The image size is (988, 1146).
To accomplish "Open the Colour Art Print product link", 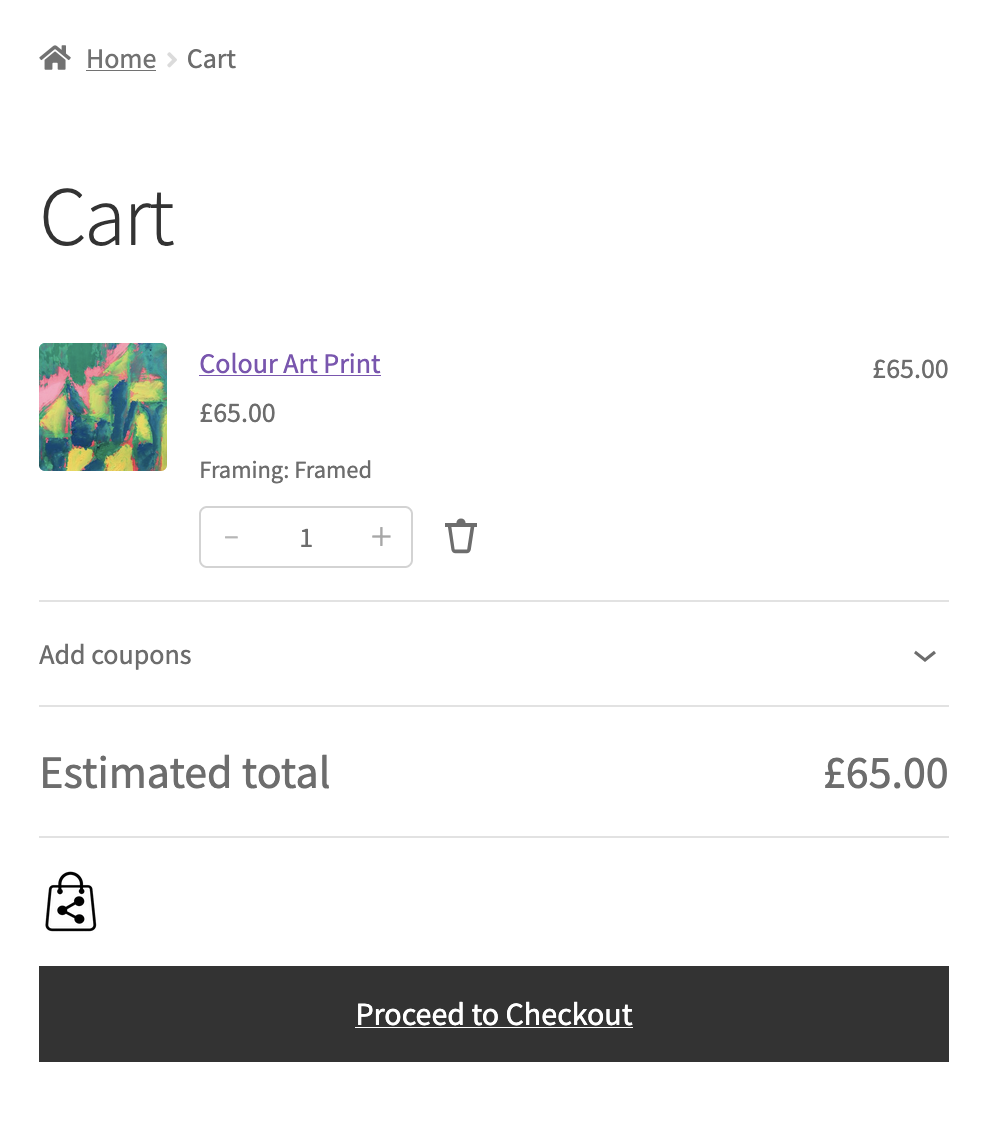I will pyautogui.click(x=290, y=363).
